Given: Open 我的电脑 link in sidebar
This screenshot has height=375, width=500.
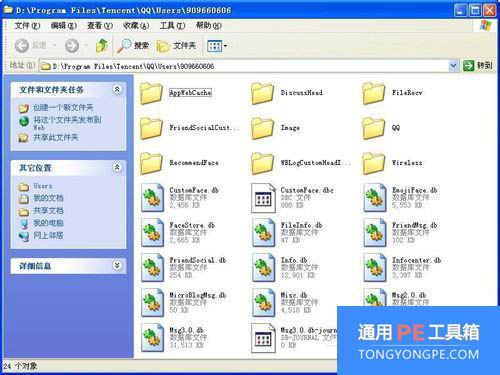Looking at the screenshot, I should [48, 223].
